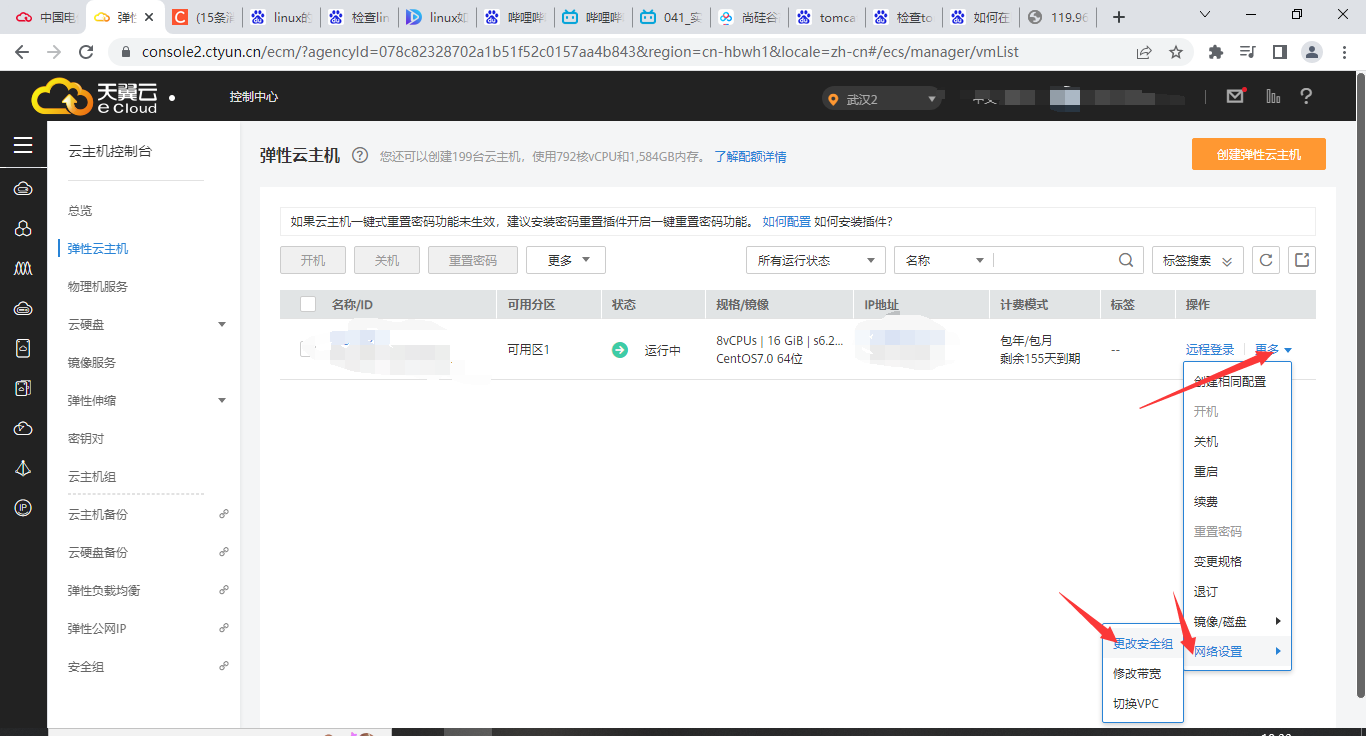Open the browser extensions puzzle icon
Screen dimensions: 1366x736
1216,52
